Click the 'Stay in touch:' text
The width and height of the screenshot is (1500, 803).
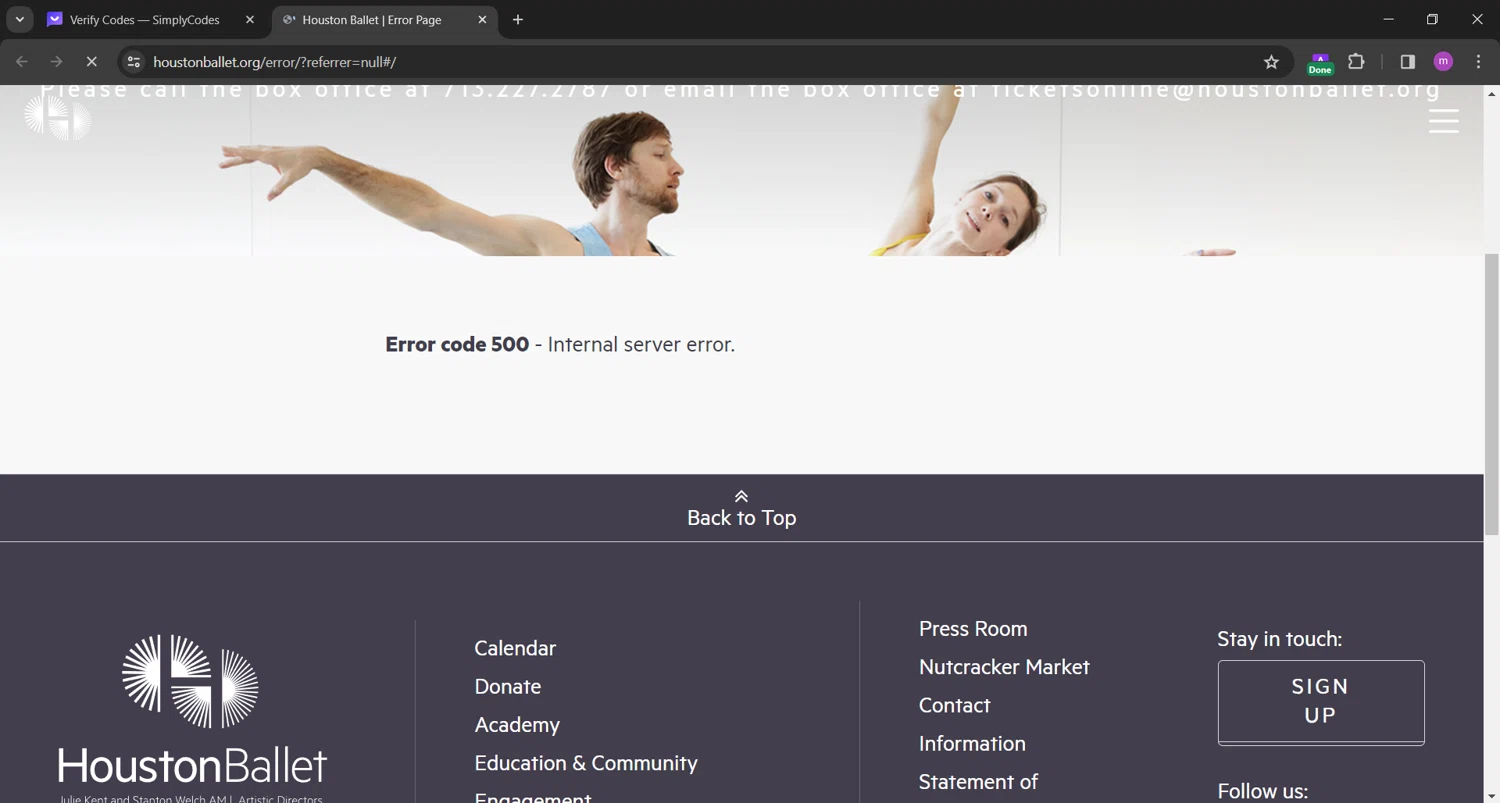(x=1279, y=639)
